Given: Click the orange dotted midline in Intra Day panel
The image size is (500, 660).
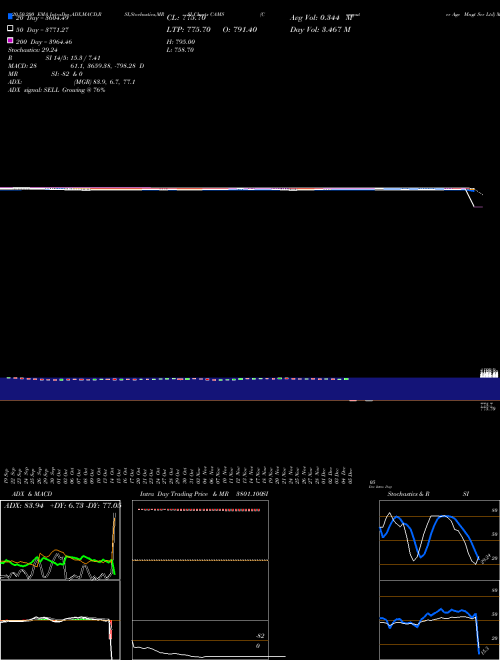Looking at the screenshot, I should [200, 560].
